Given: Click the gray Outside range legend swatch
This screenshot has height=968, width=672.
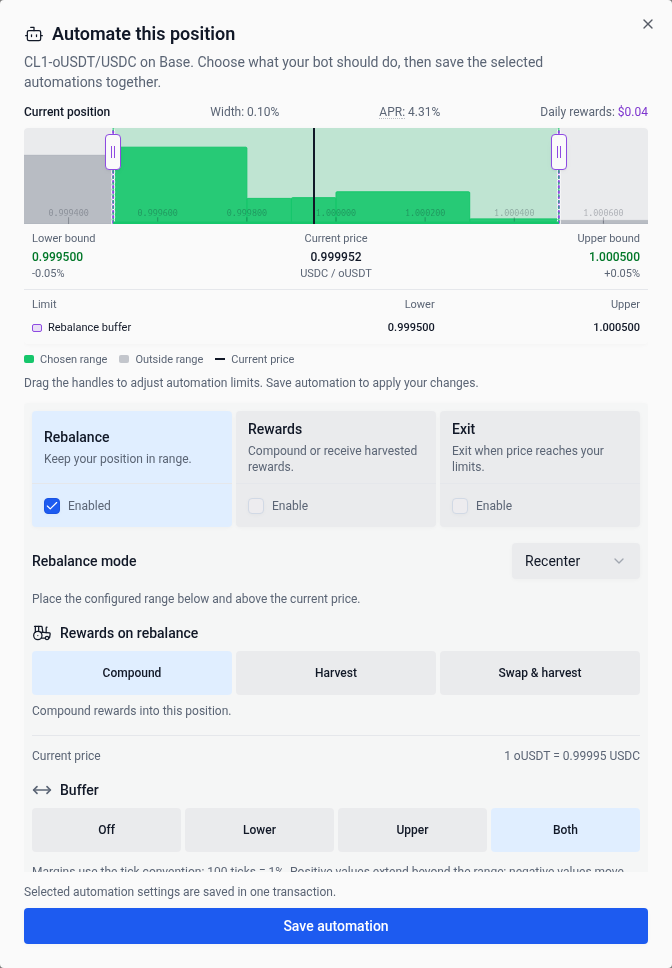Looking at the screenshot, I should click(x=124, y=359).
